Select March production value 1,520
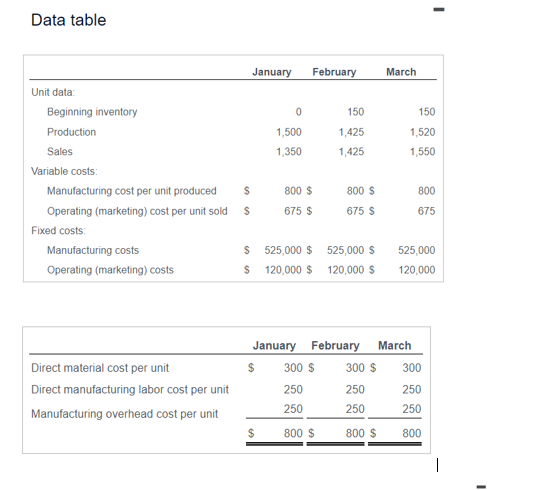This screenshot has width=540, height=490. (423, 132)
